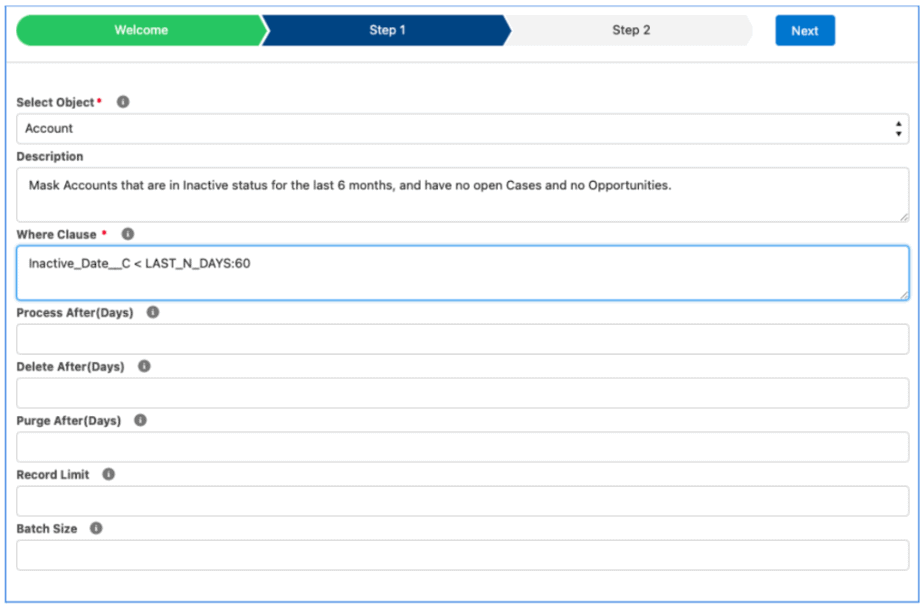
Task: Click the Delete After(Days) input field
Action: (462, 393)
